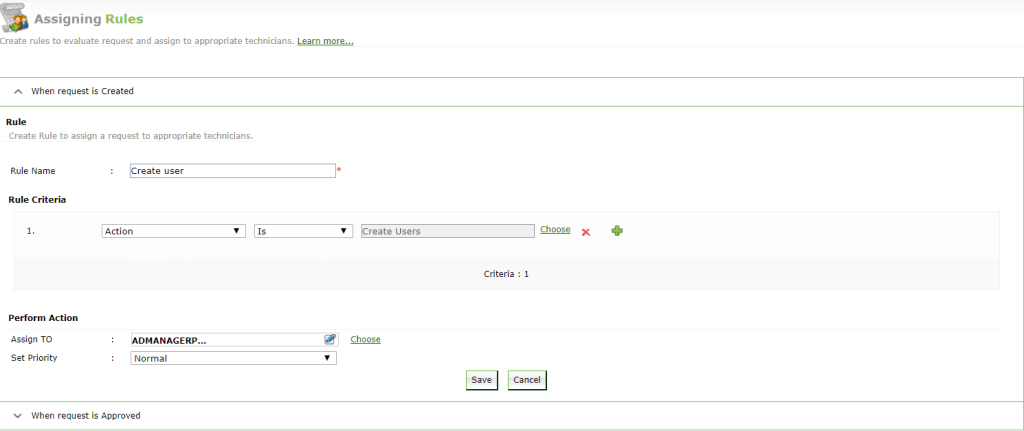Click the 'When request is Approved' heading
The width and height of the screenshot is (1024, 431).
pyautogui.click(x=86, y=415)
